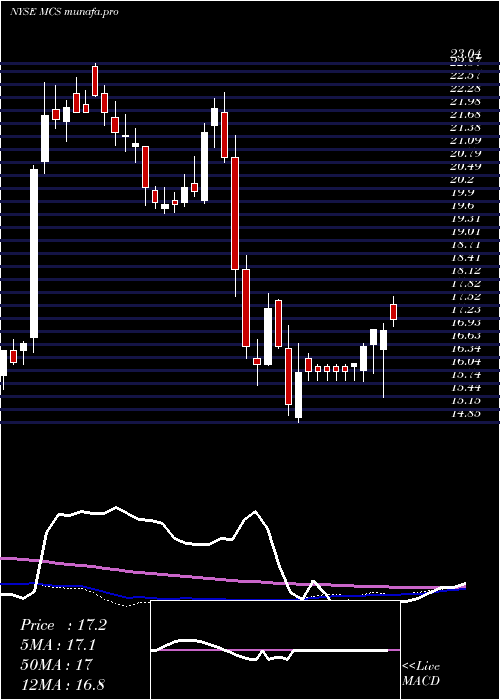Click the 21.98 price axis label
Viewport: 500px width, 700px height.
[x=466, y=101]
